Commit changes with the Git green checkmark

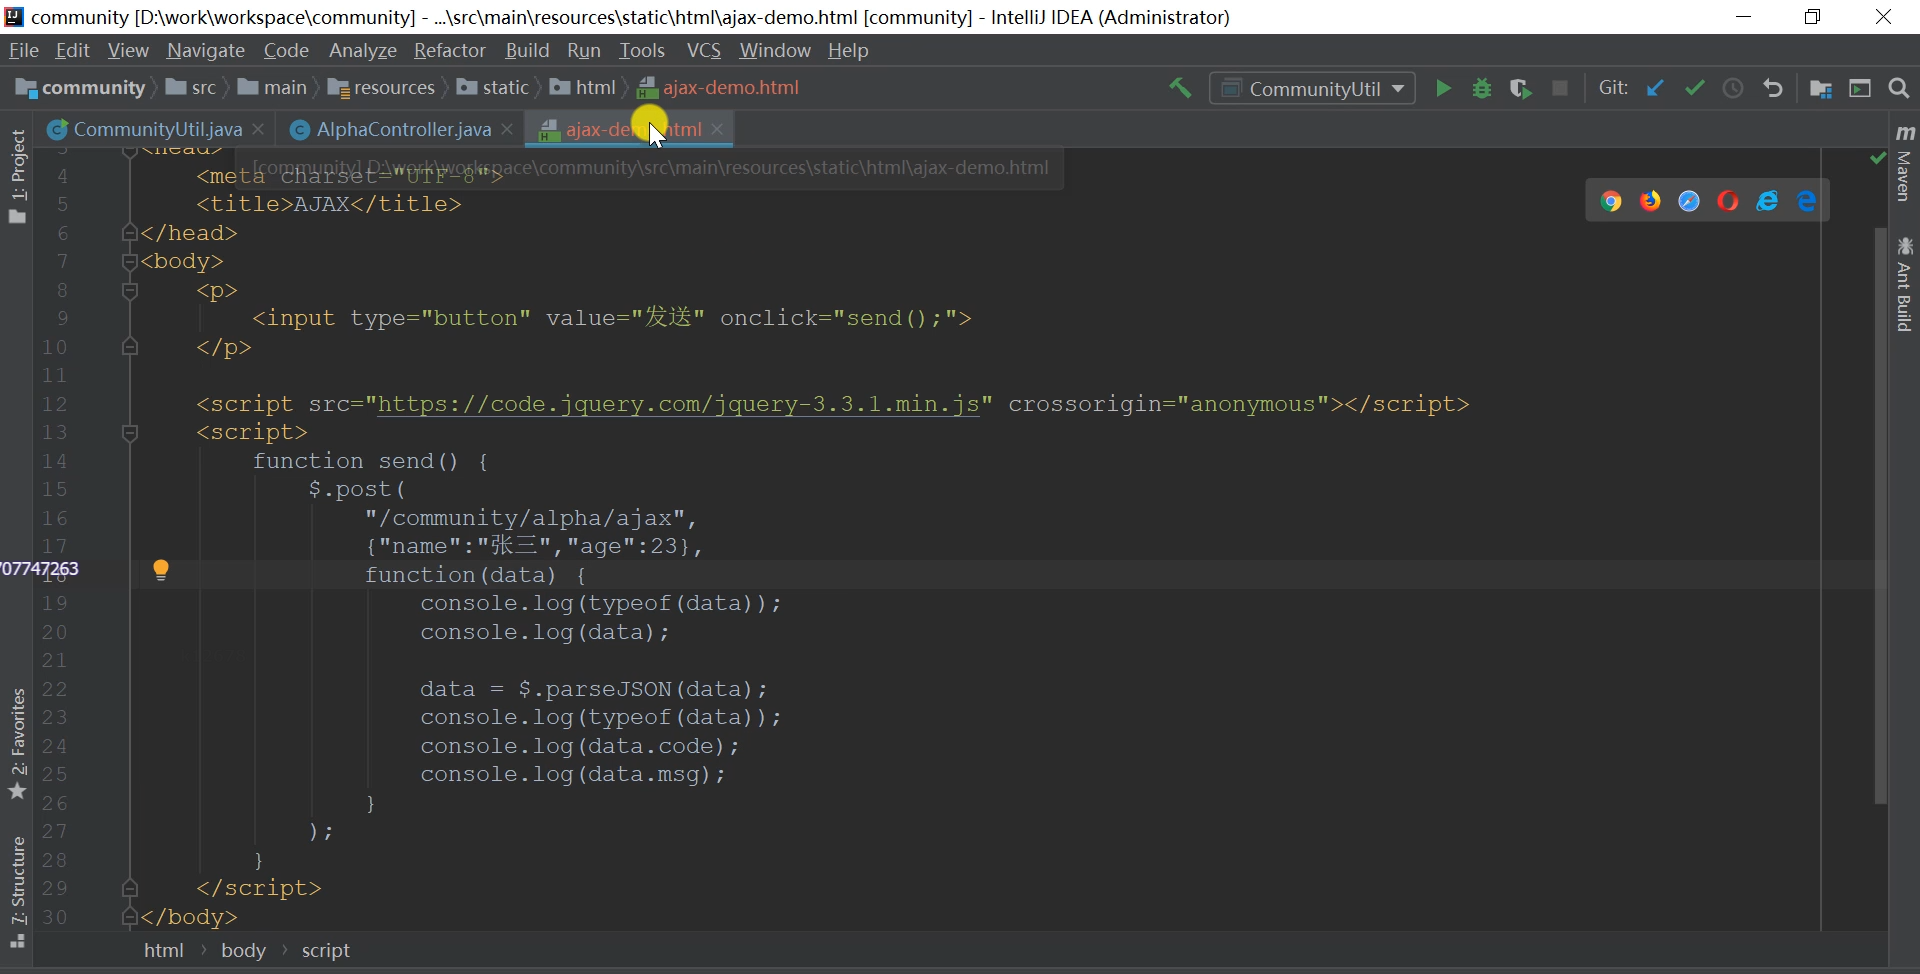pyautogui.click(x=1694, y=88)
